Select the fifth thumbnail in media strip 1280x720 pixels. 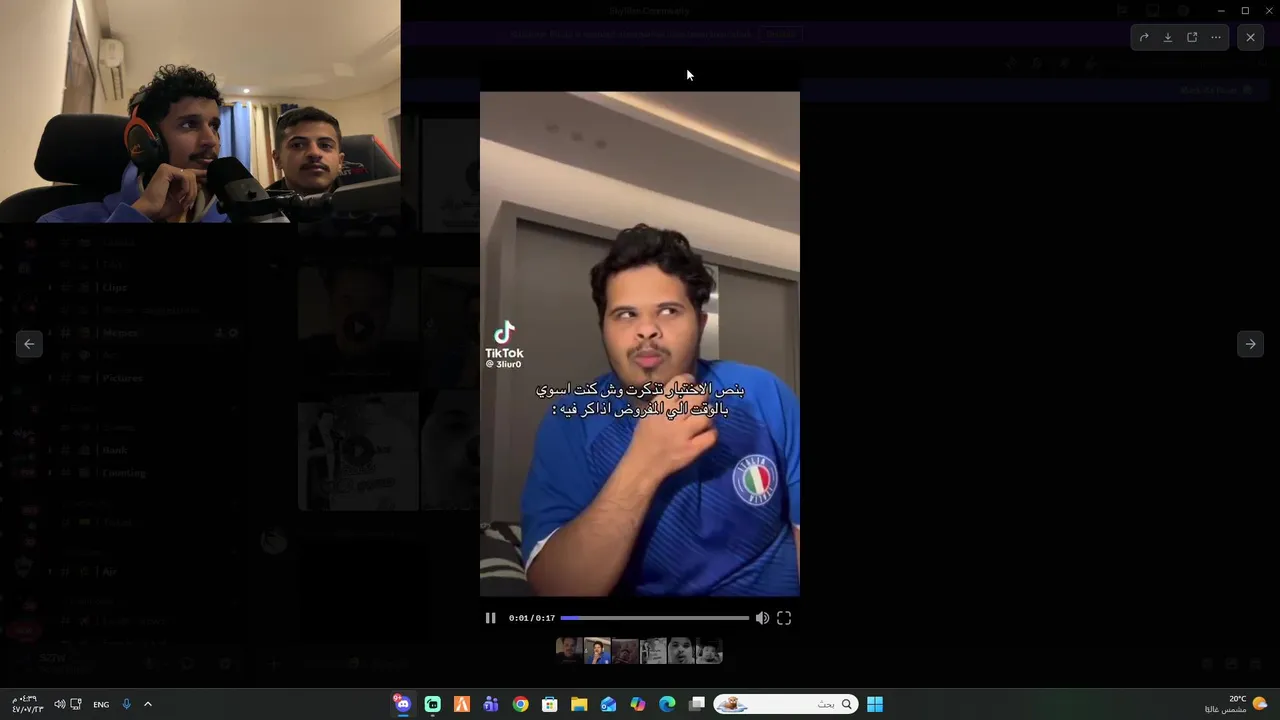[681, 651]
